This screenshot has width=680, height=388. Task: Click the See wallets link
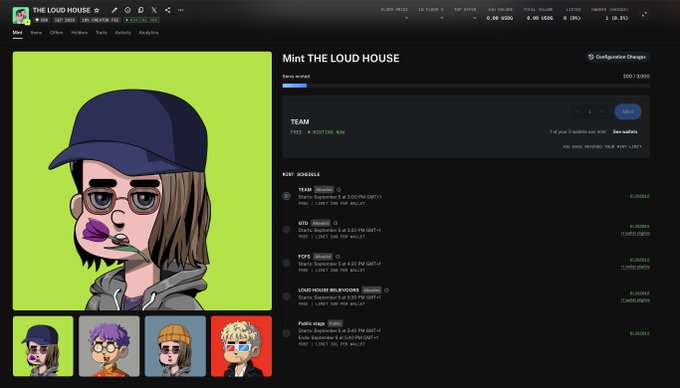(x=625, y=131)
